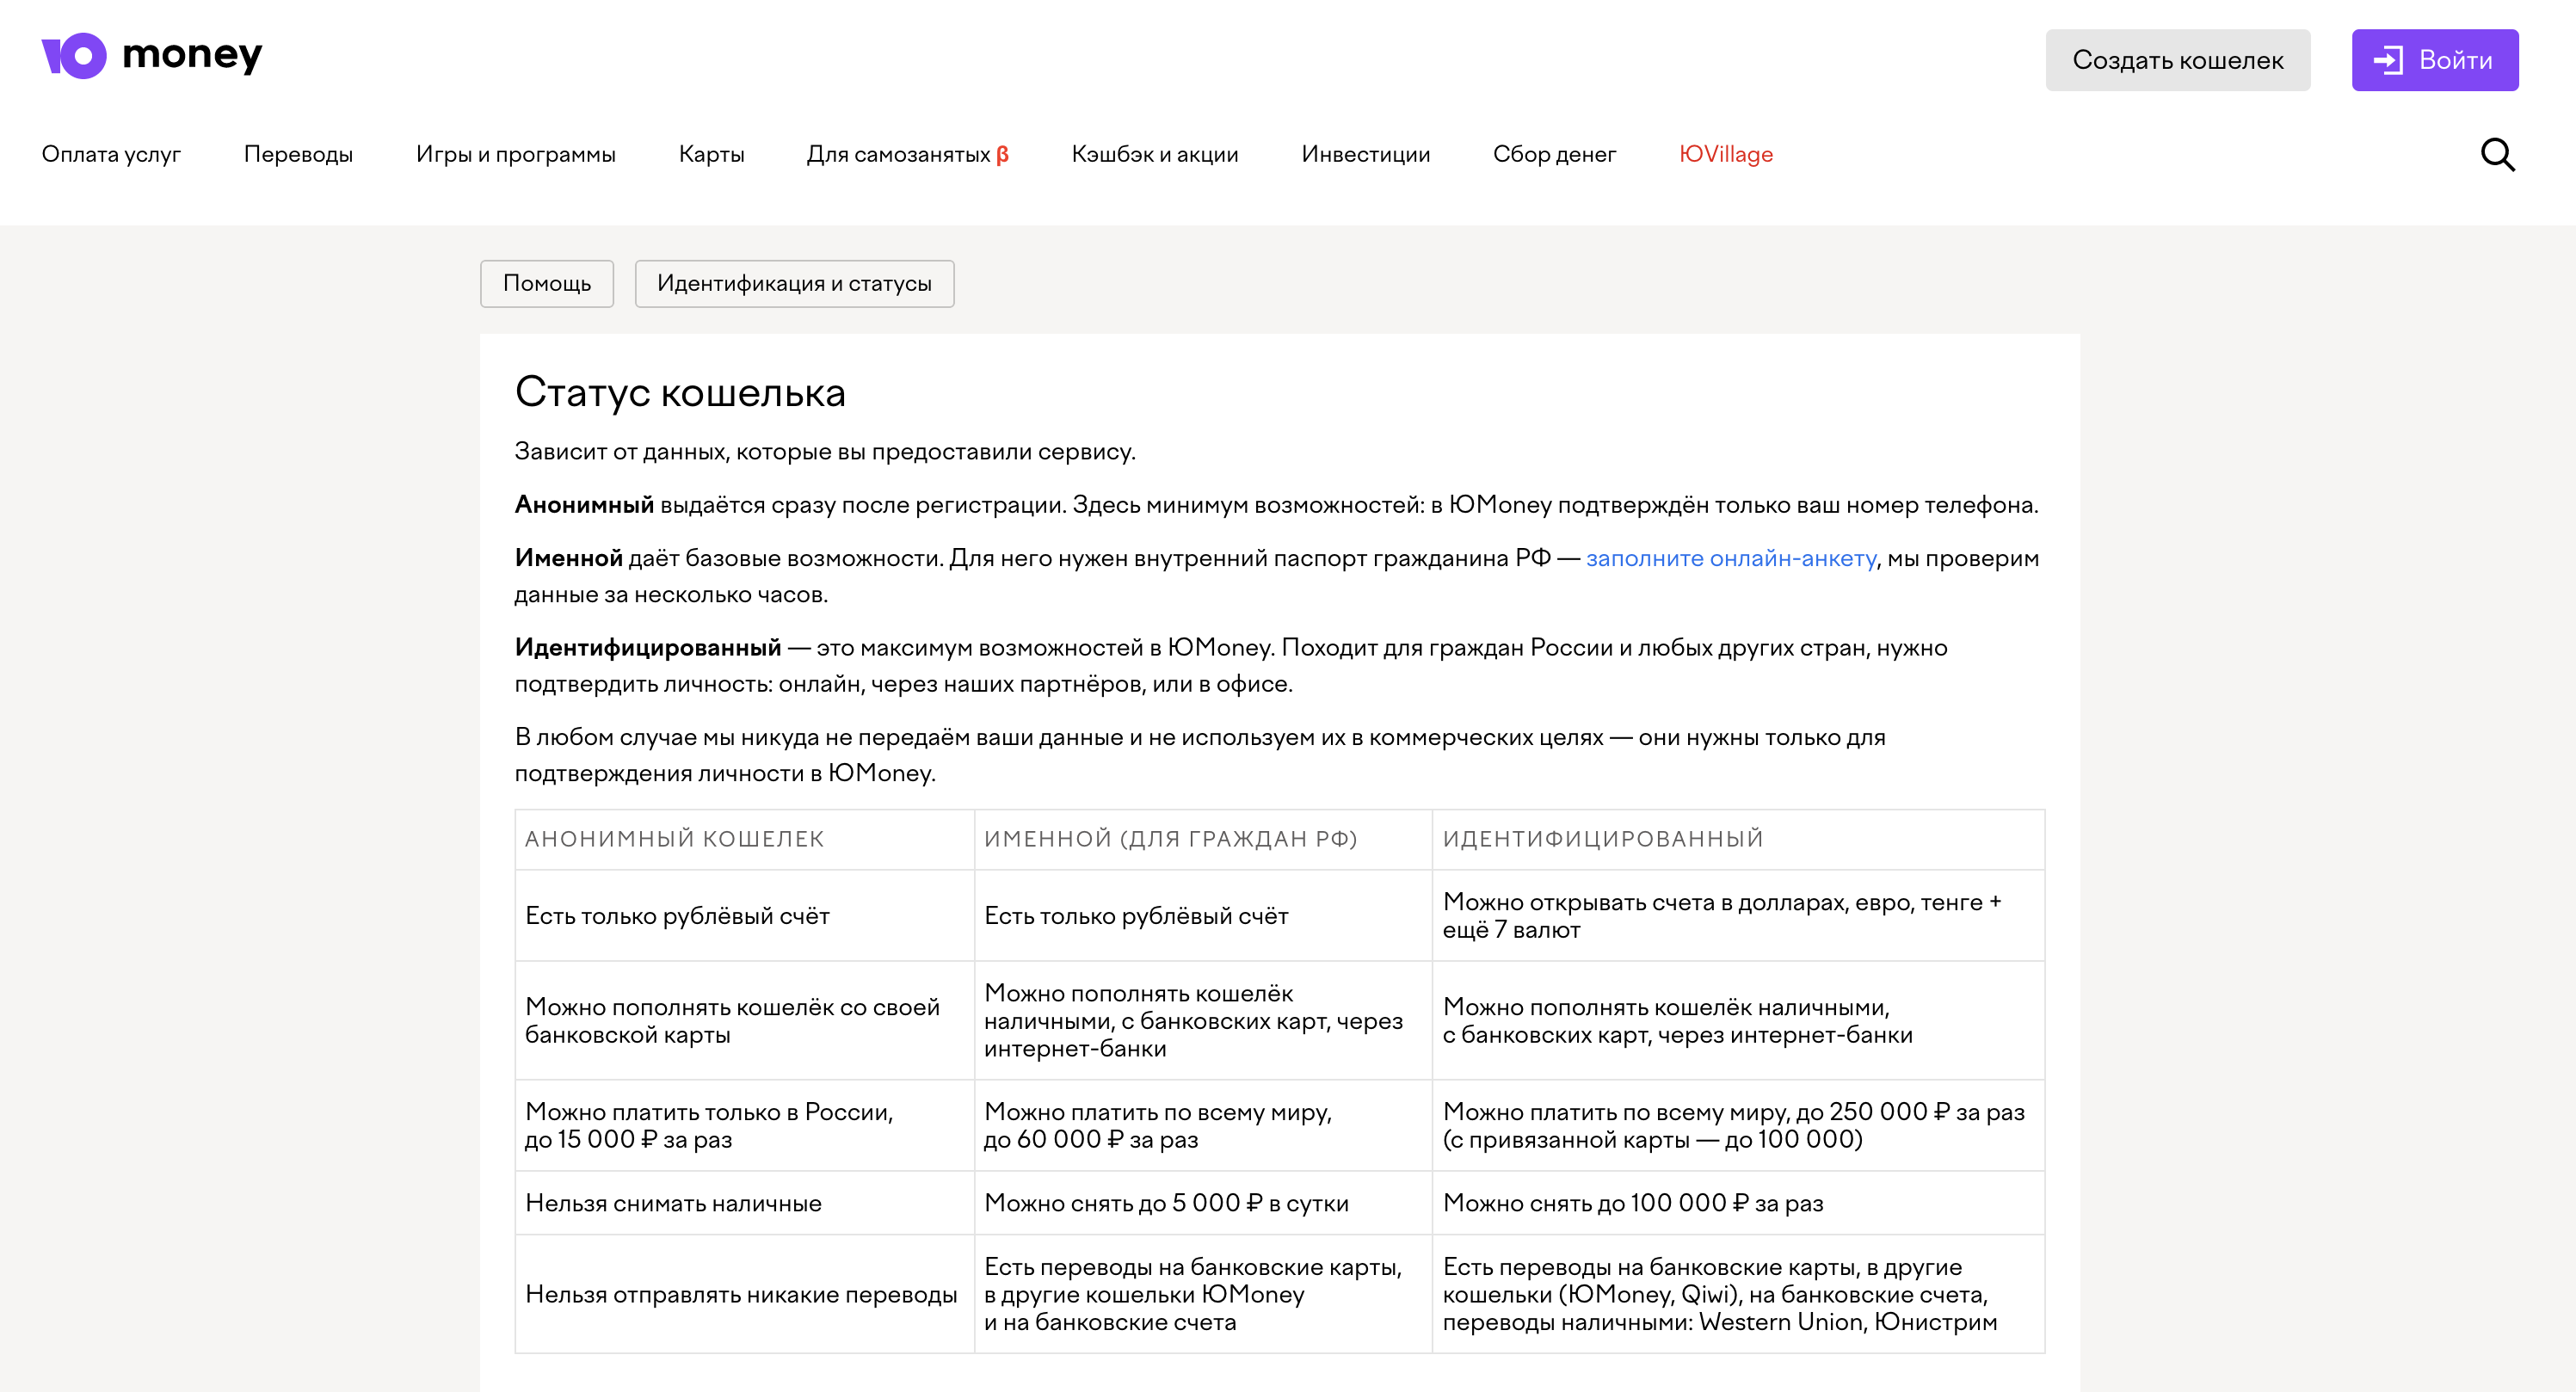The image size is (2576, 1392).
Task: Click the bold word 'Идентифицированный' in the paragraph
Action: tap(648, 648)
